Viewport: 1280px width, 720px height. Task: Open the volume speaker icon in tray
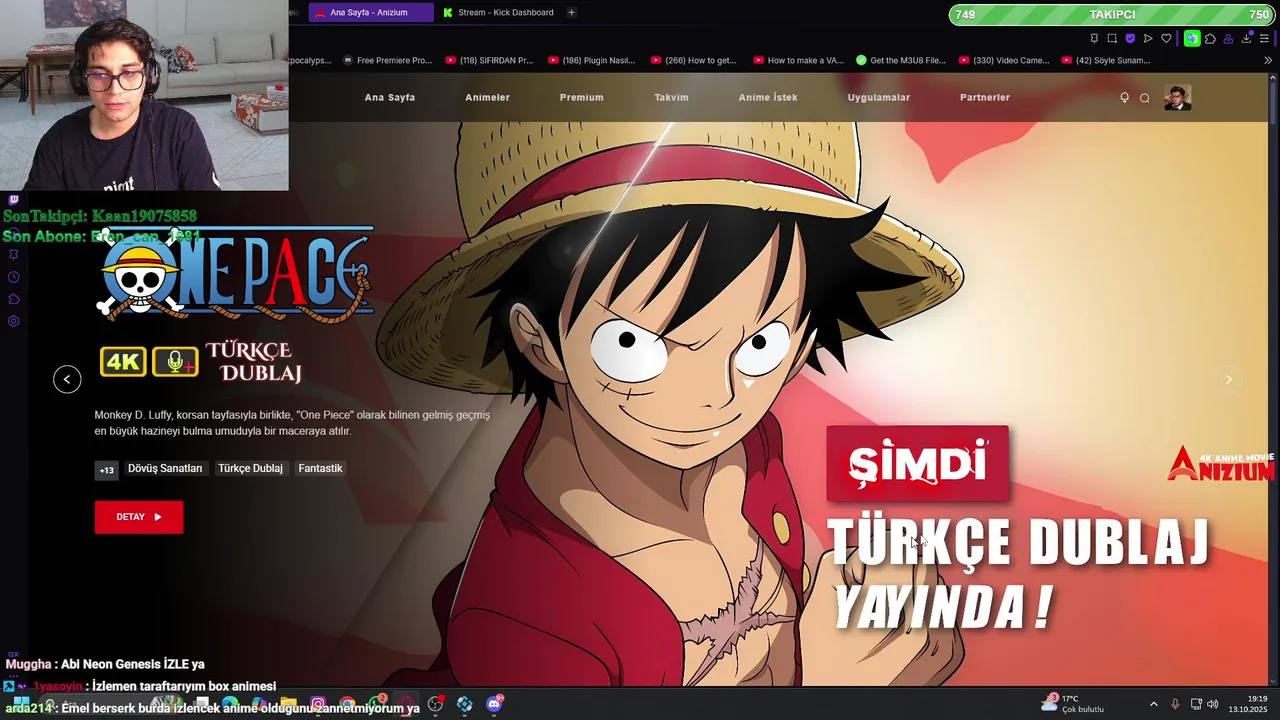click(x=1213, y=704)
